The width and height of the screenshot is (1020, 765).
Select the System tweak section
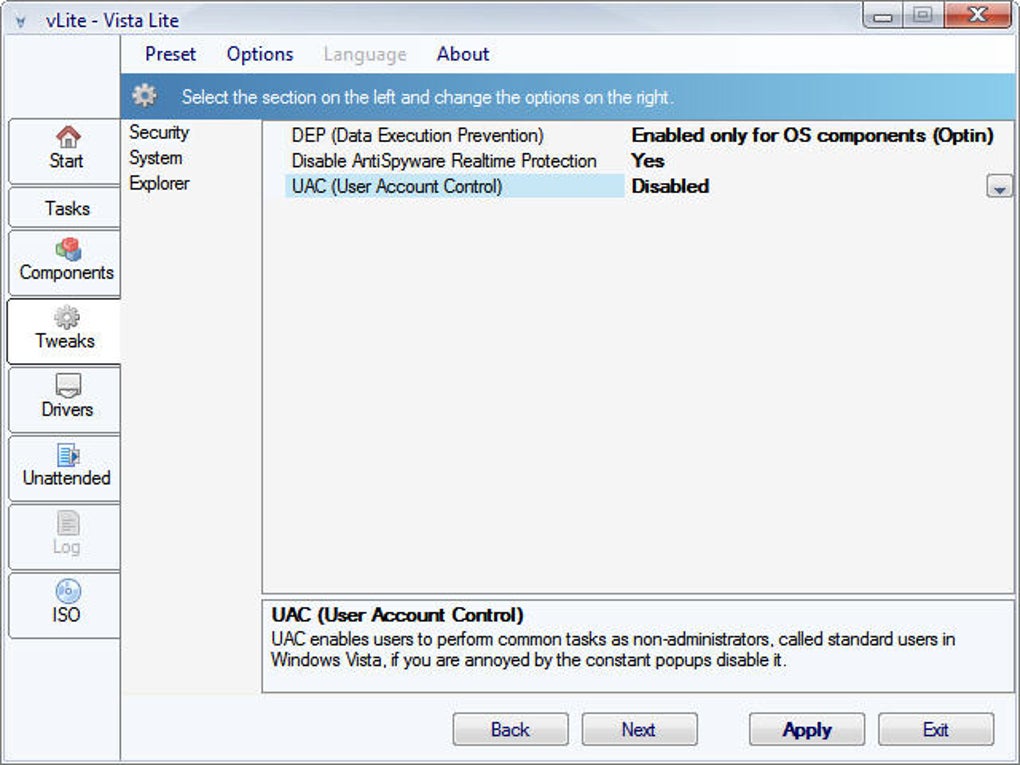coord(155,158)
